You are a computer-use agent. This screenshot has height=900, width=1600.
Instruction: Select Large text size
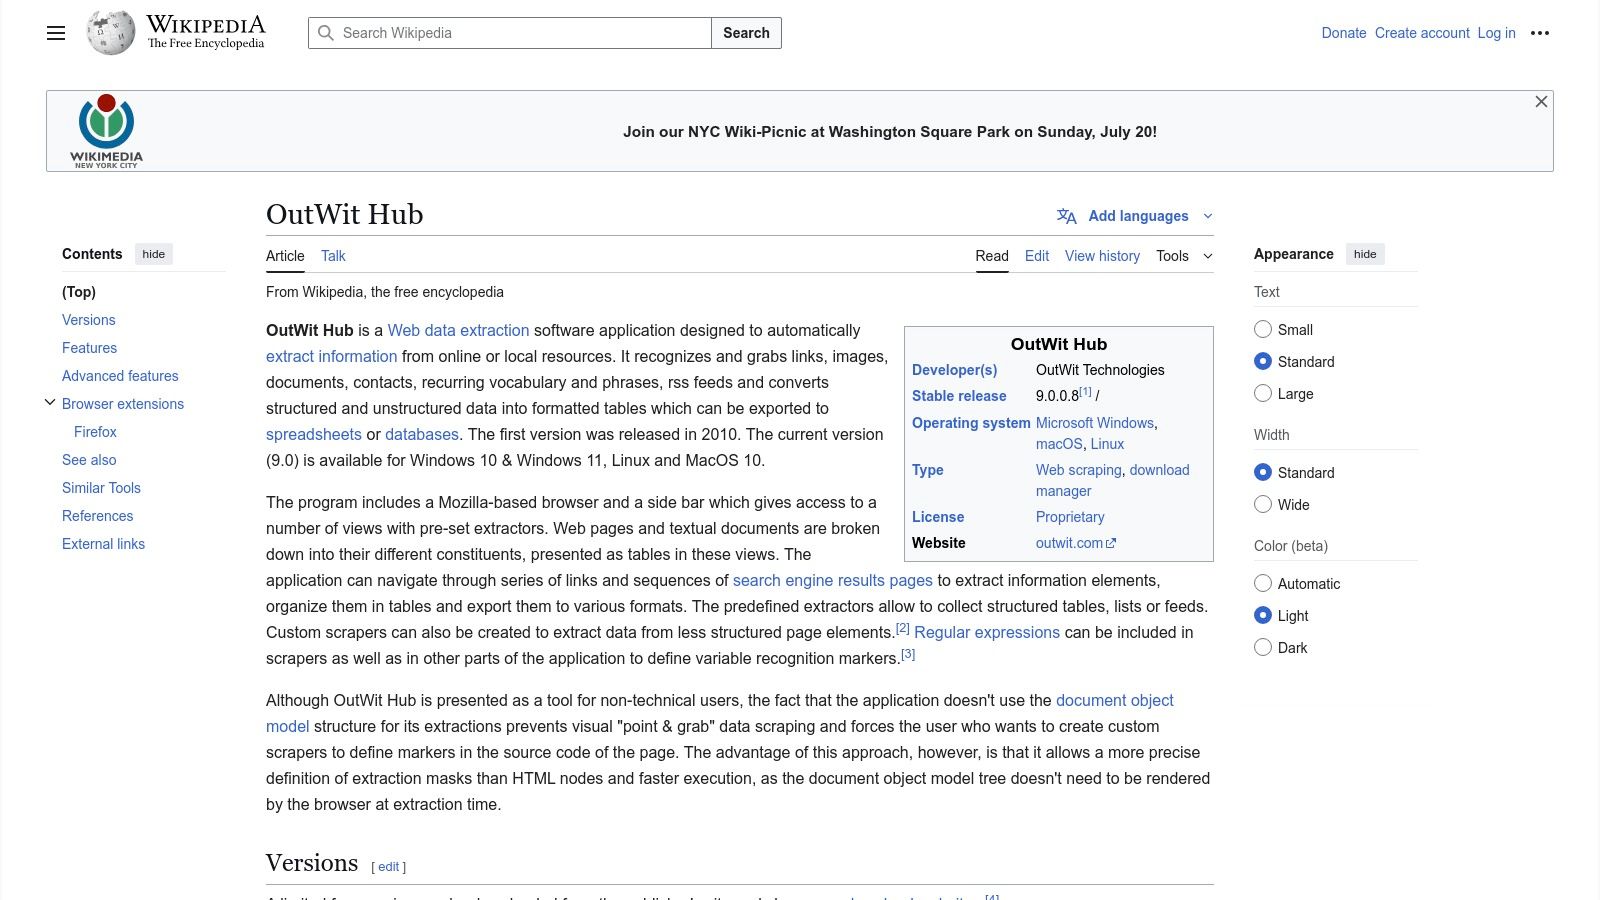(x=1263, y=393)
